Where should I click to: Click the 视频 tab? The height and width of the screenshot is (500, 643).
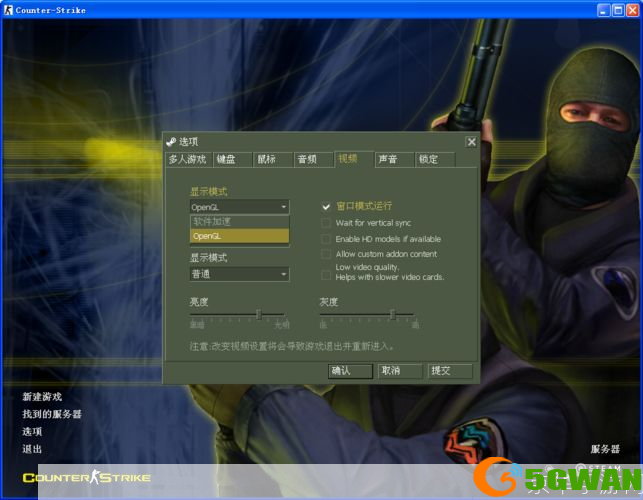point(354,159)
